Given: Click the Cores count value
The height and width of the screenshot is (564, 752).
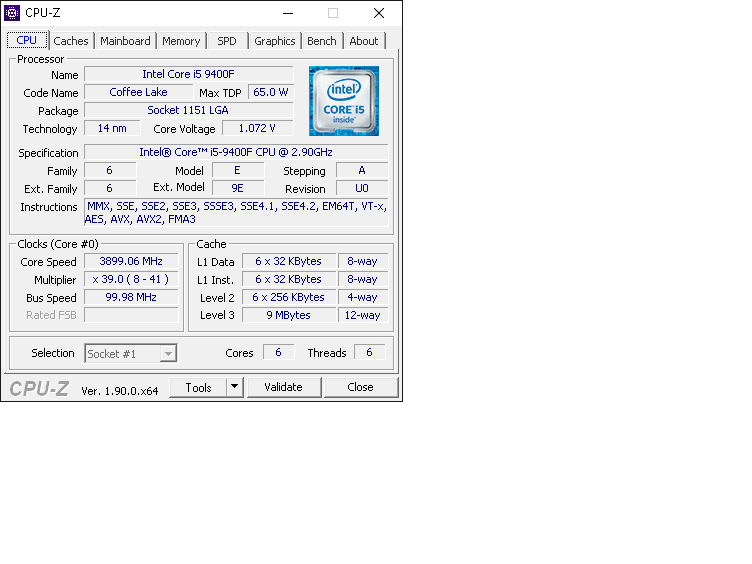Looking at the screenshot, I should click(x=278, y=352).
